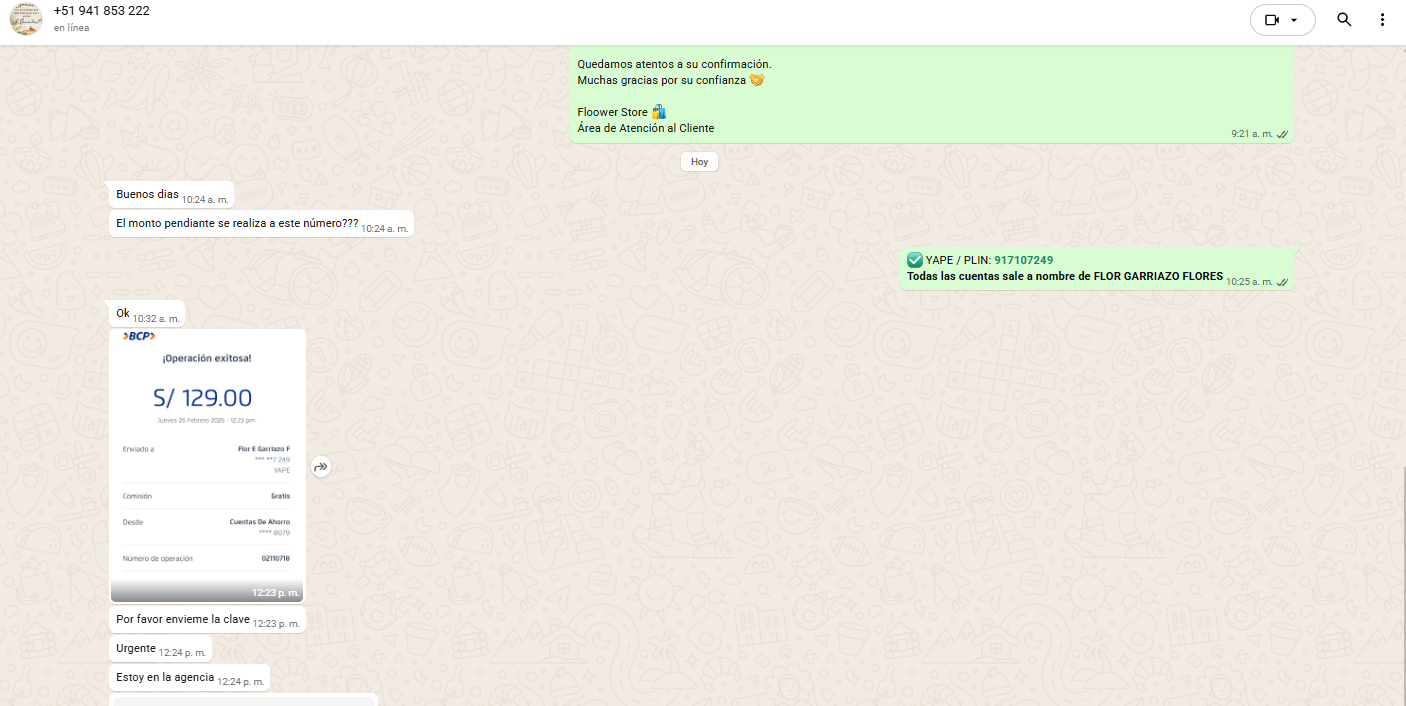Click read checkmarks on 9:21 a. m. message
Screen dimensions: 1406x706
[1282, 134]
